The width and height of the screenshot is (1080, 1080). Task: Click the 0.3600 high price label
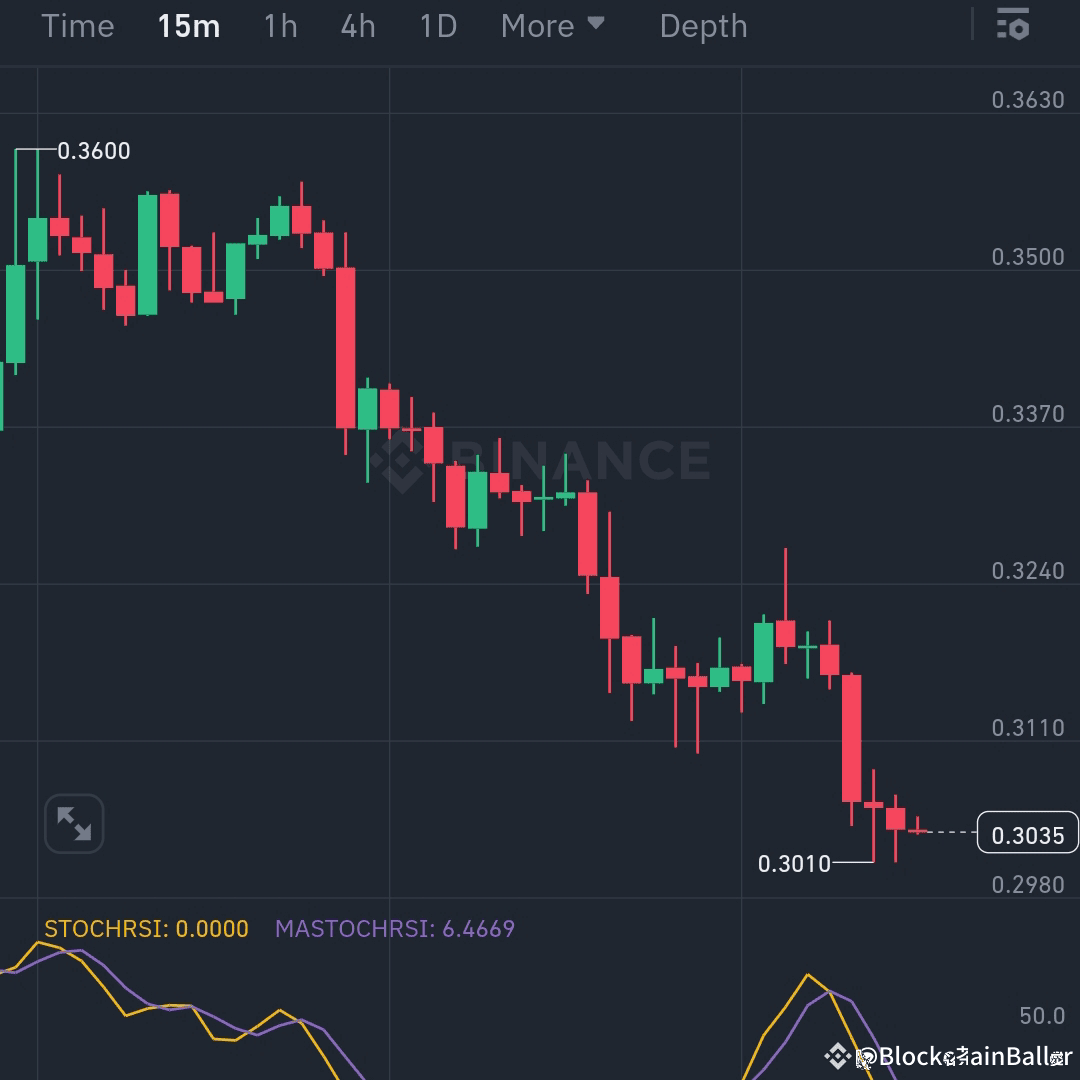(x=95, y=150)
